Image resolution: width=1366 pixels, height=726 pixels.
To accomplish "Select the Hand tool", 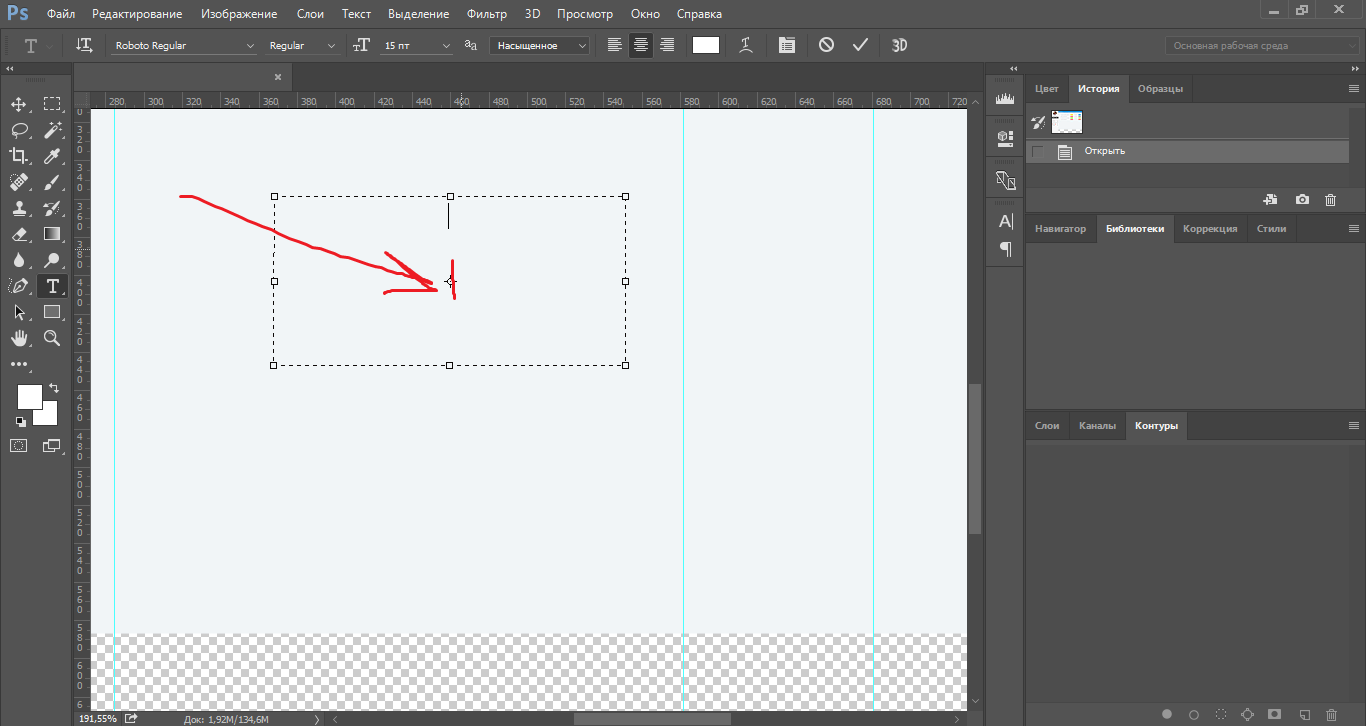I will coord(19,338).
